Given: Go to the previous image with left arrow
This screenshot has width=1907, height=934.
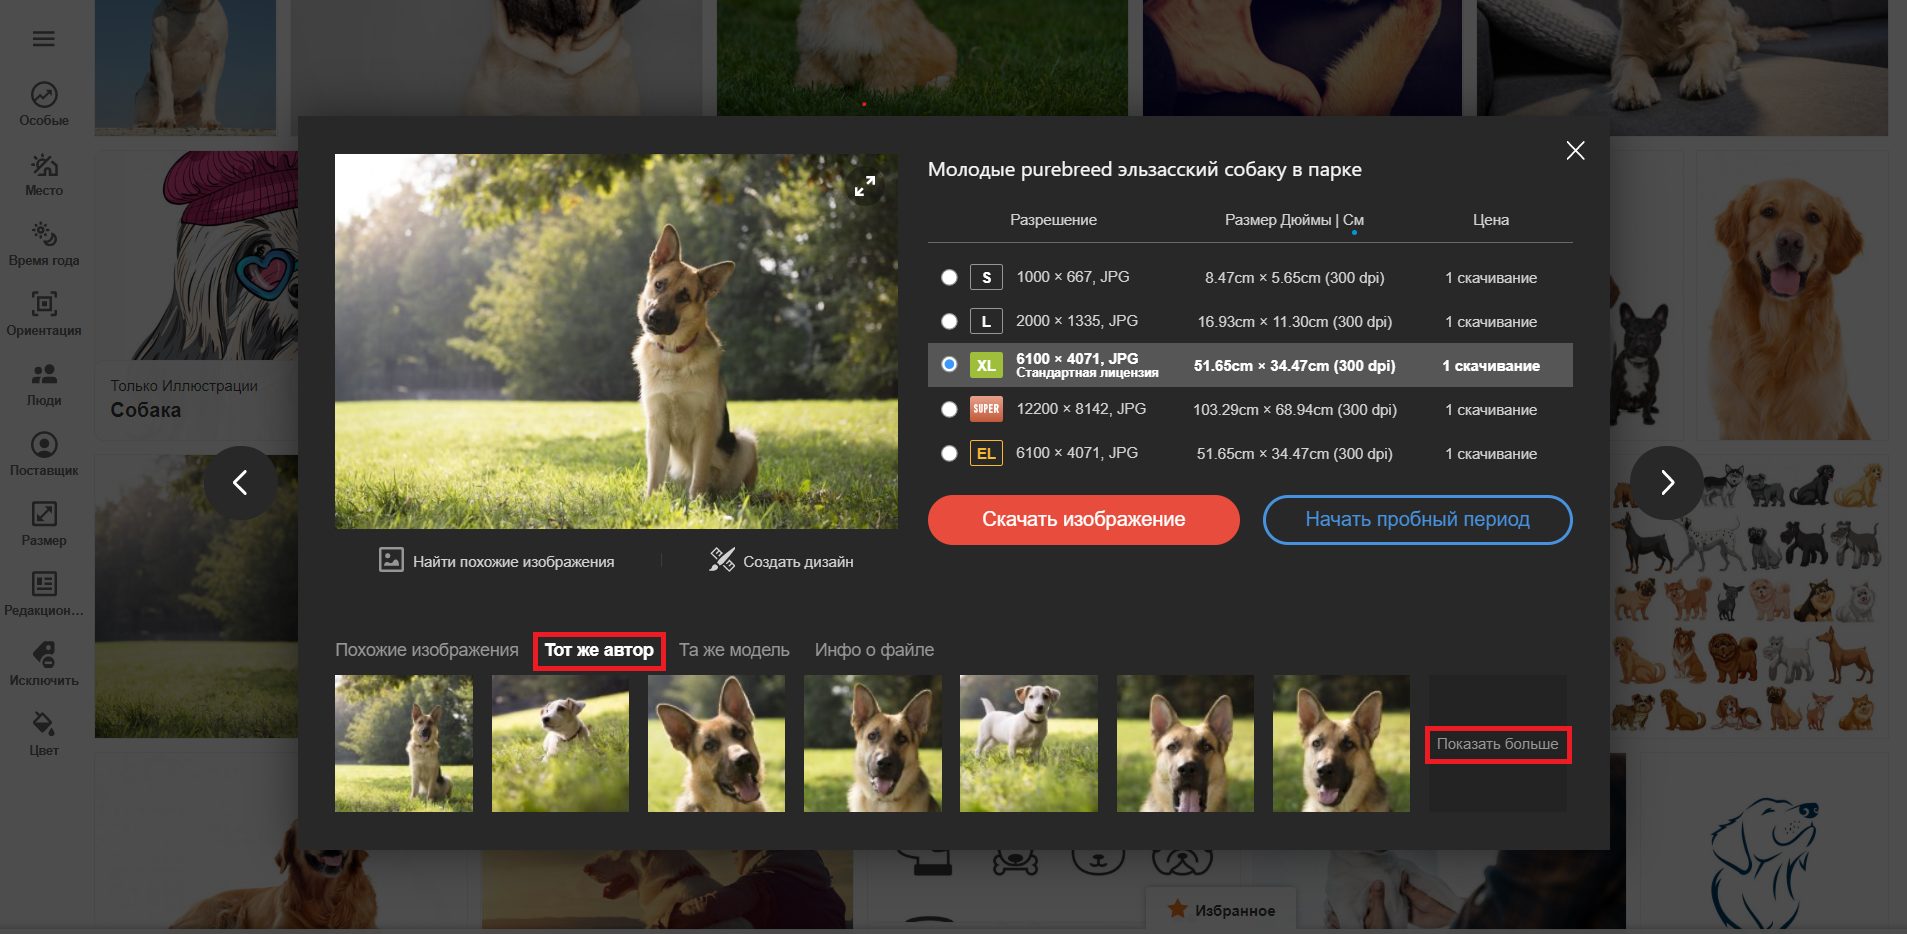Looking at the screenshot, I should [x=240, y=483].
